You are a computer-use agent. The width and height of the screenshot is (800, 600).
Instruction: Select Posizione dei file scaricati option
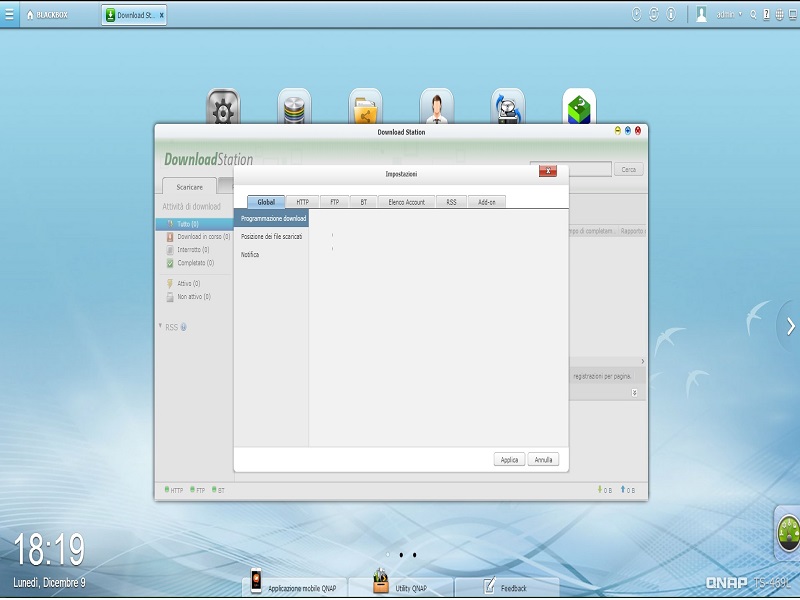(271, 236)
